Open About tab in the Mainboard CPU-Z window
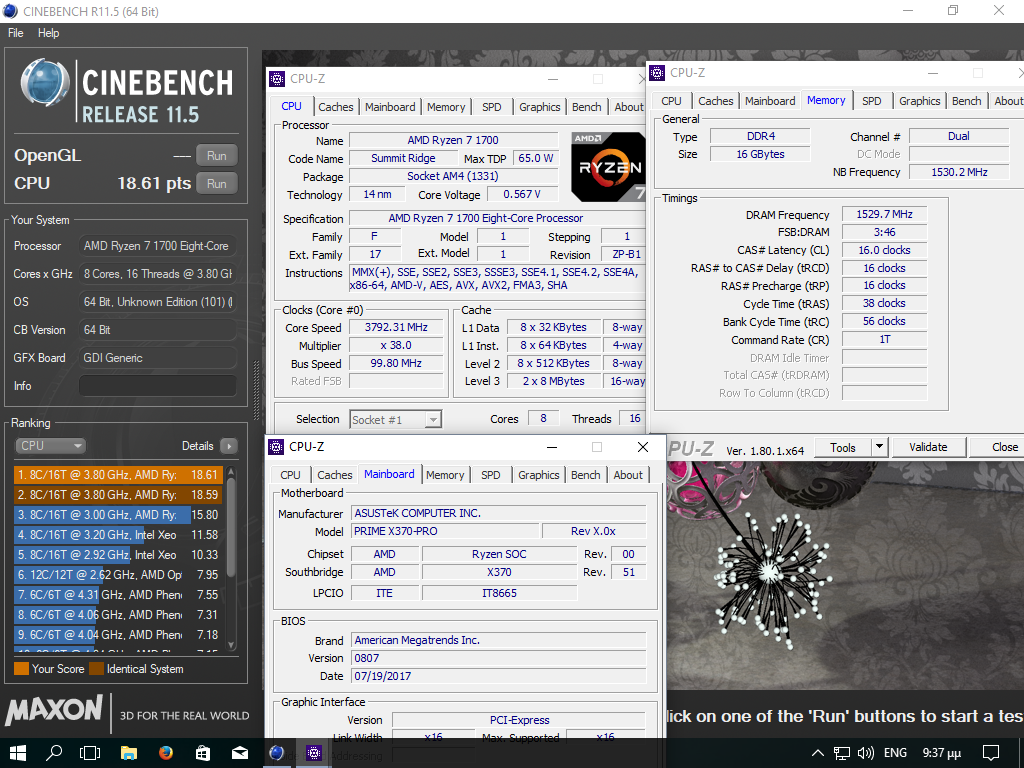1024x768 pixels. [x=628, y=475]
